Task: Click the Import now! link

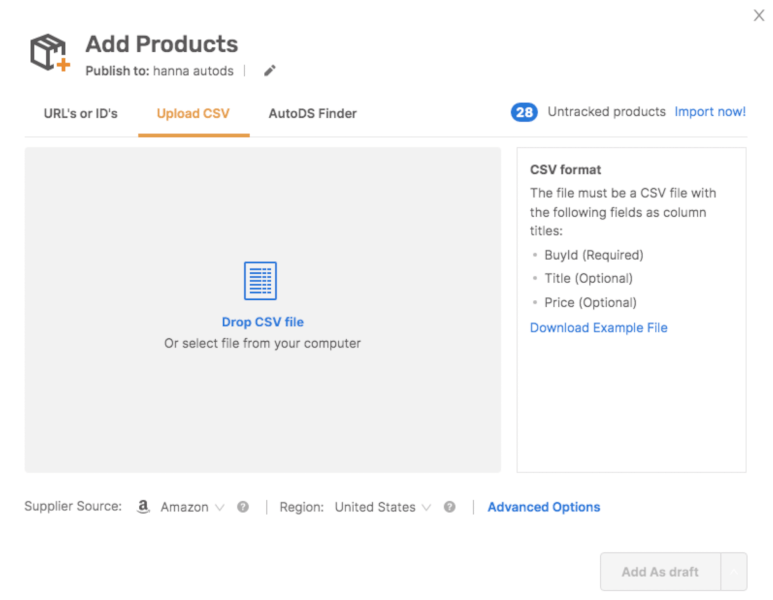Action: click(x=710, y=112)
